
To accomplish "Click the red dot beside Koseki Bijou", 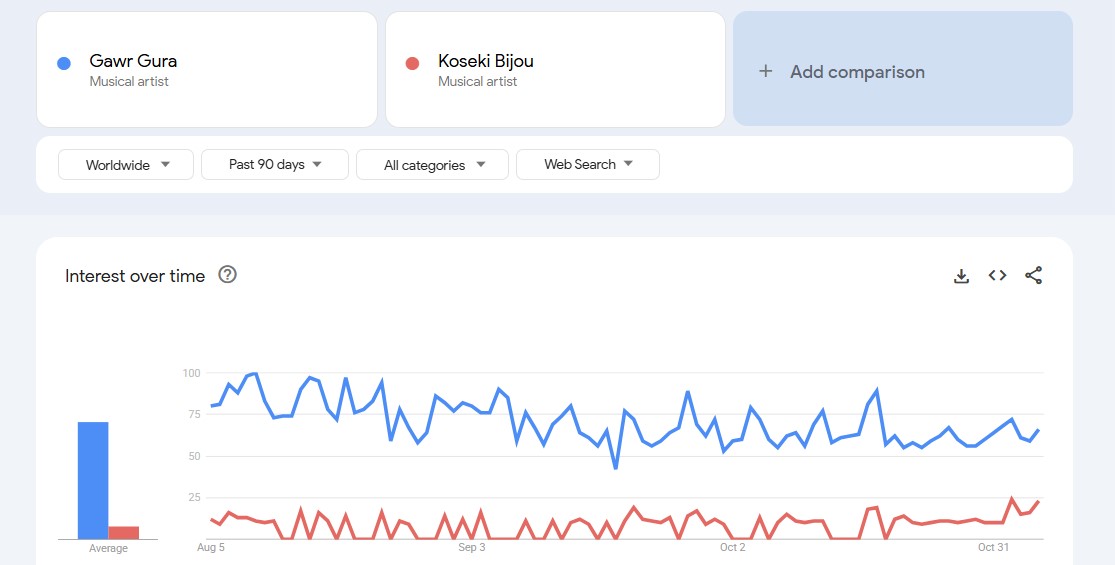I will coord(412,64).
